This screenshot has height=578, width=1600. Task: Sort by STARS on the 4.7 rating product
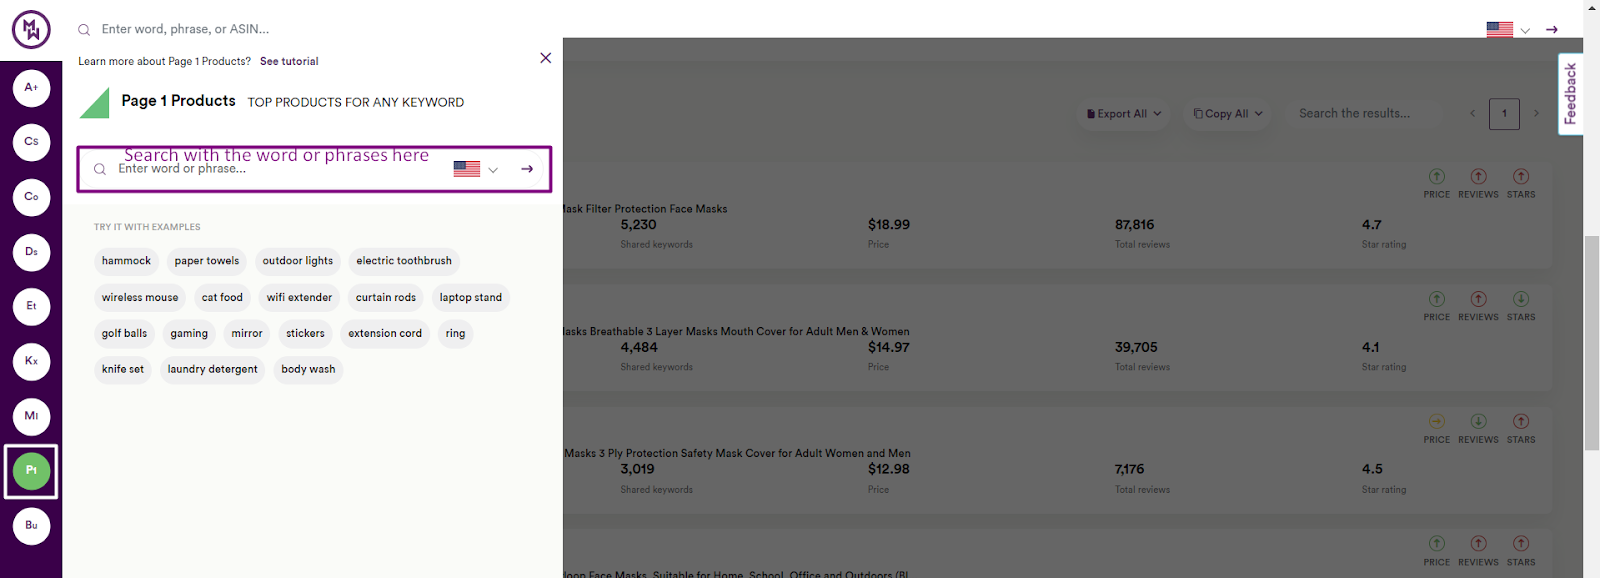[1521, 177]
